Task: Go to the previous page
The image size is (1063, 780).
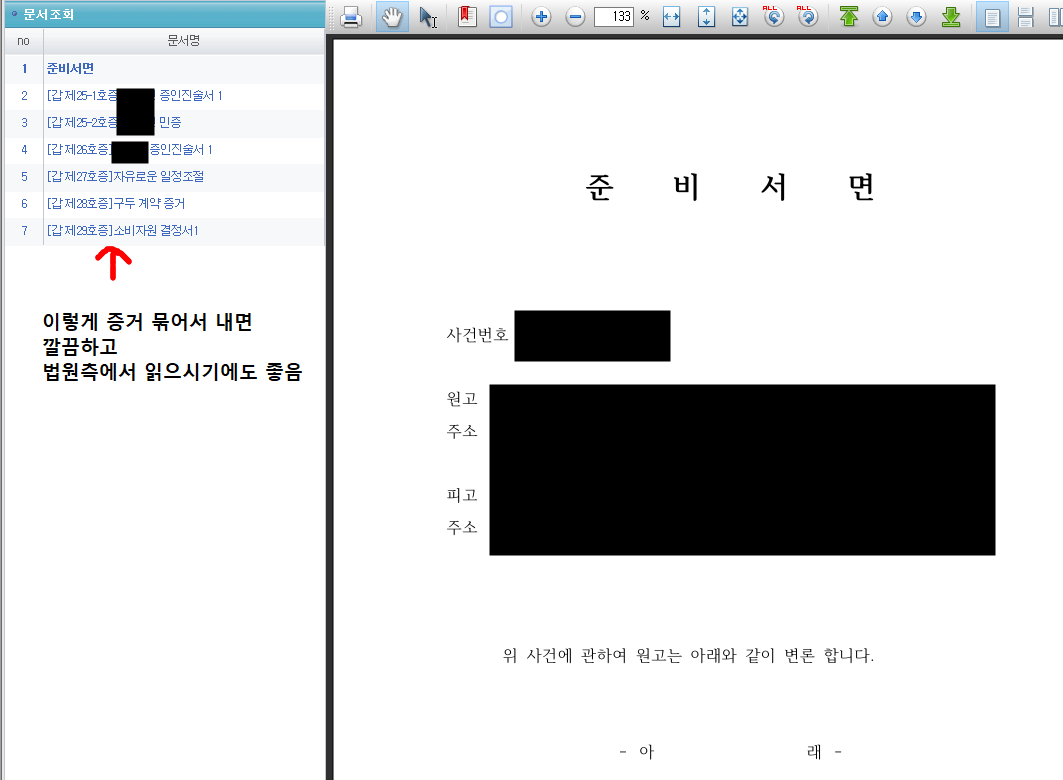Action: [882, 16]
